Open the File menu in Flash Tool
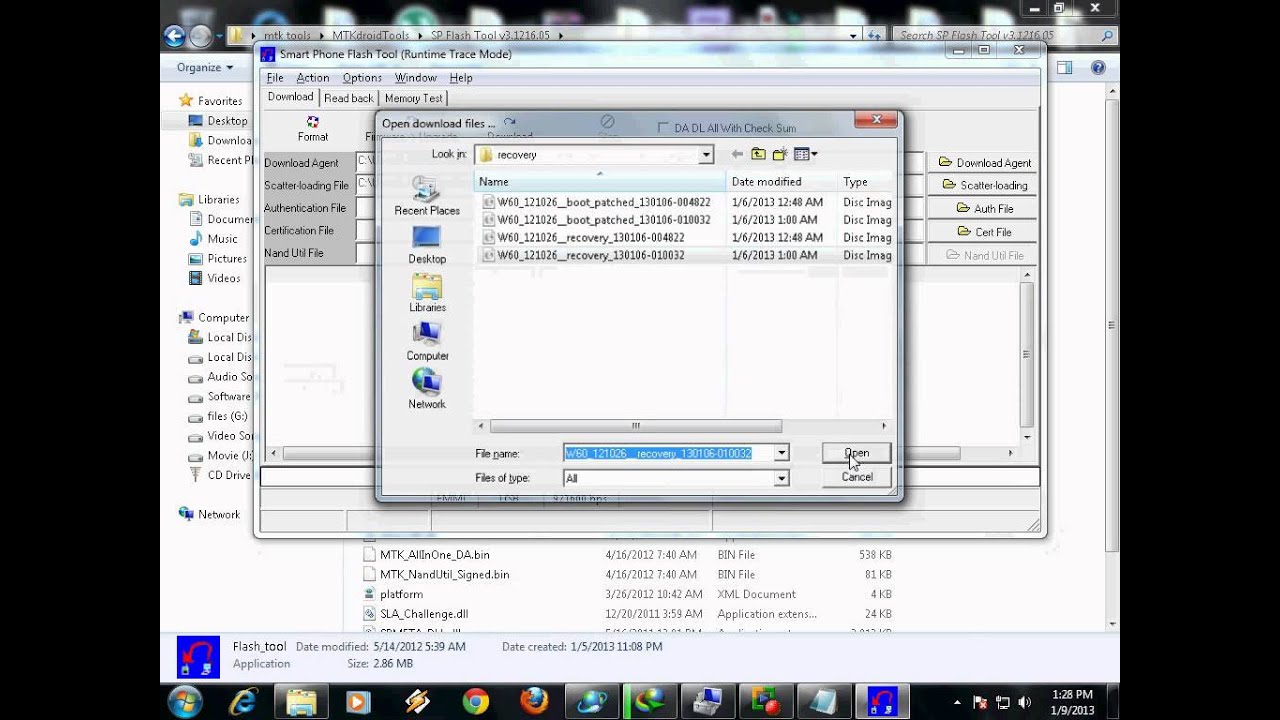 (x=275, y=78)
